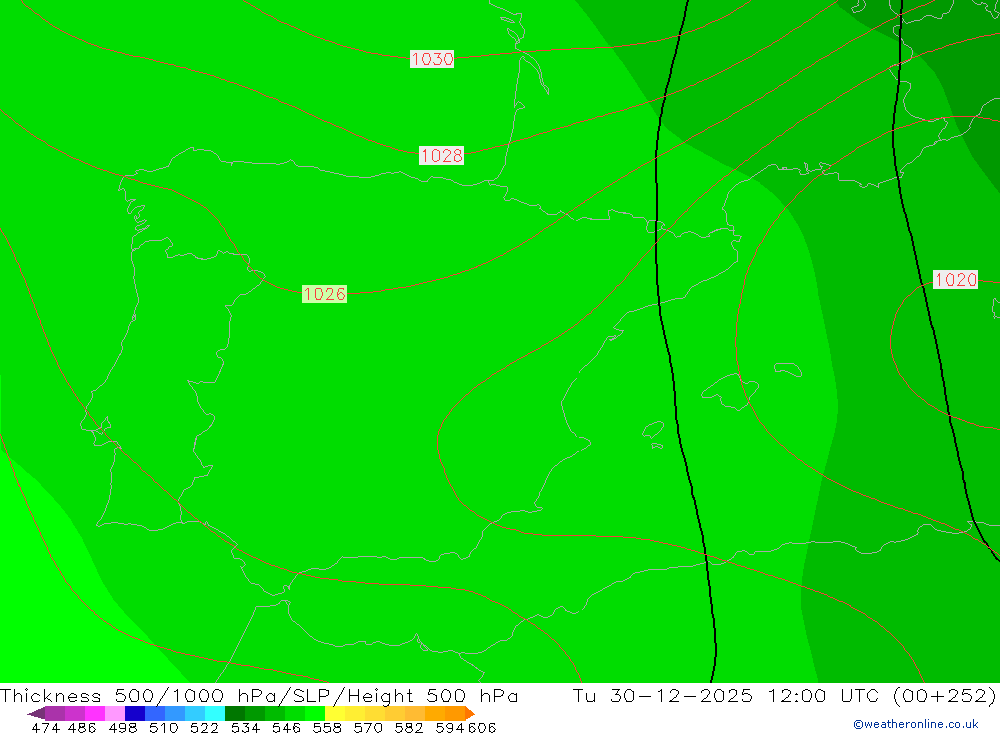The image size is (1000, 733).
Task: Click the 474 legend value
Action: tap(45, 727)
